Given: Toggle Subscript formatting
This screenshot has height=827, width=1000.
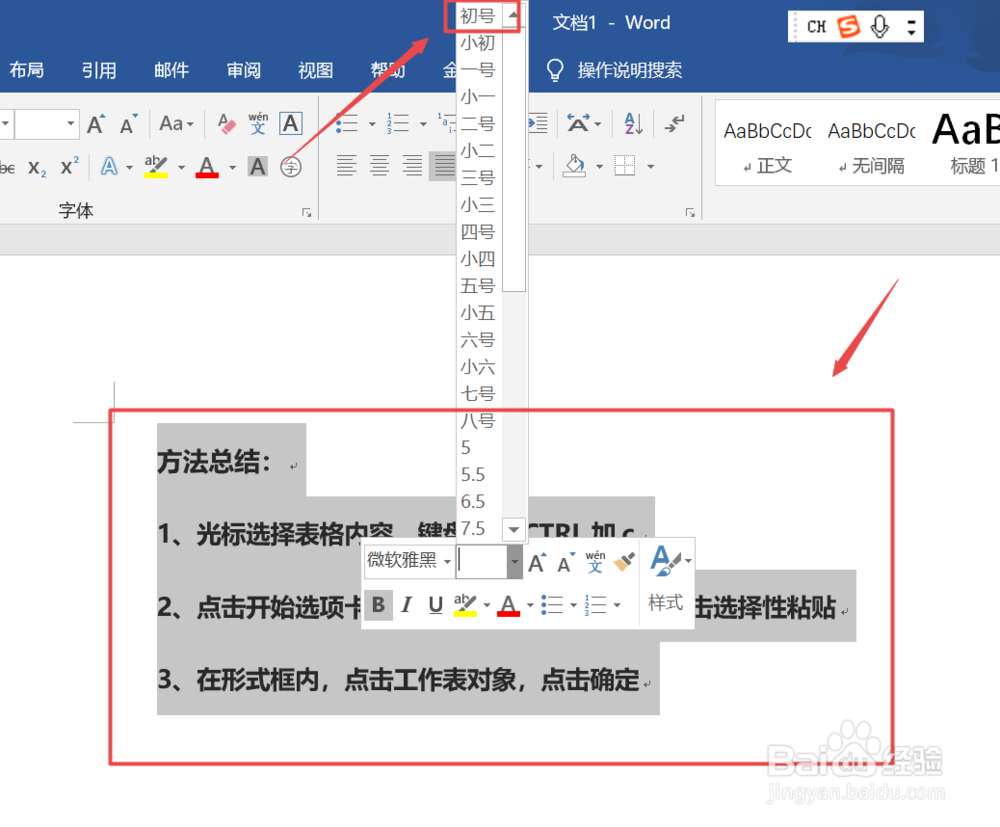Looking at the screenshot, I should point(37,168).
